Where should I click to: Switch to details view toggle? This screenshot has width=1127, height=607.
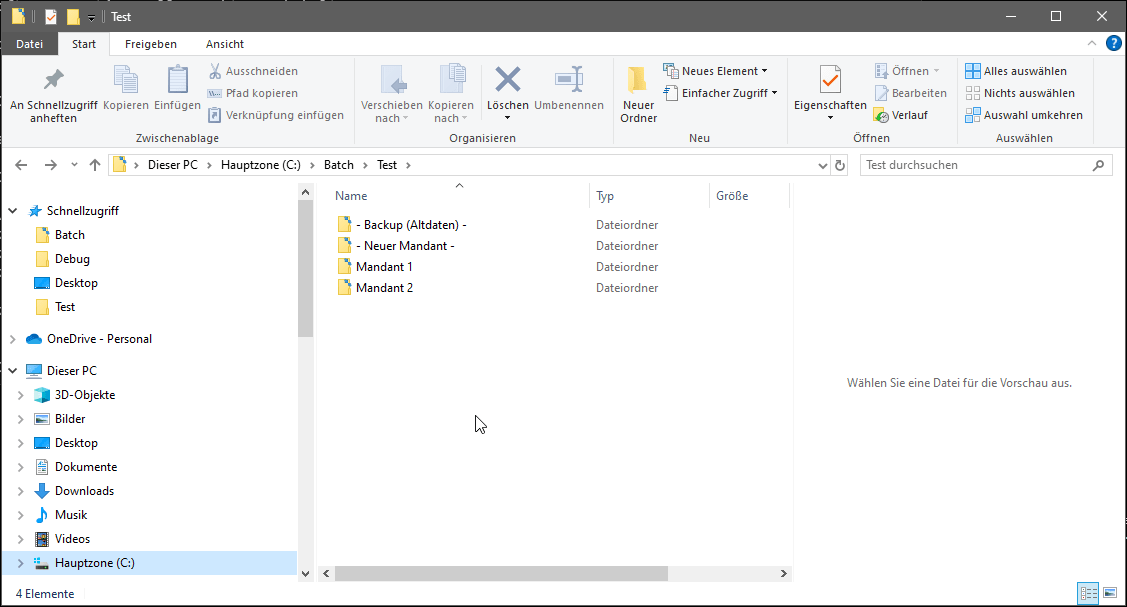pyautogui.click(x=1088, y=594)
